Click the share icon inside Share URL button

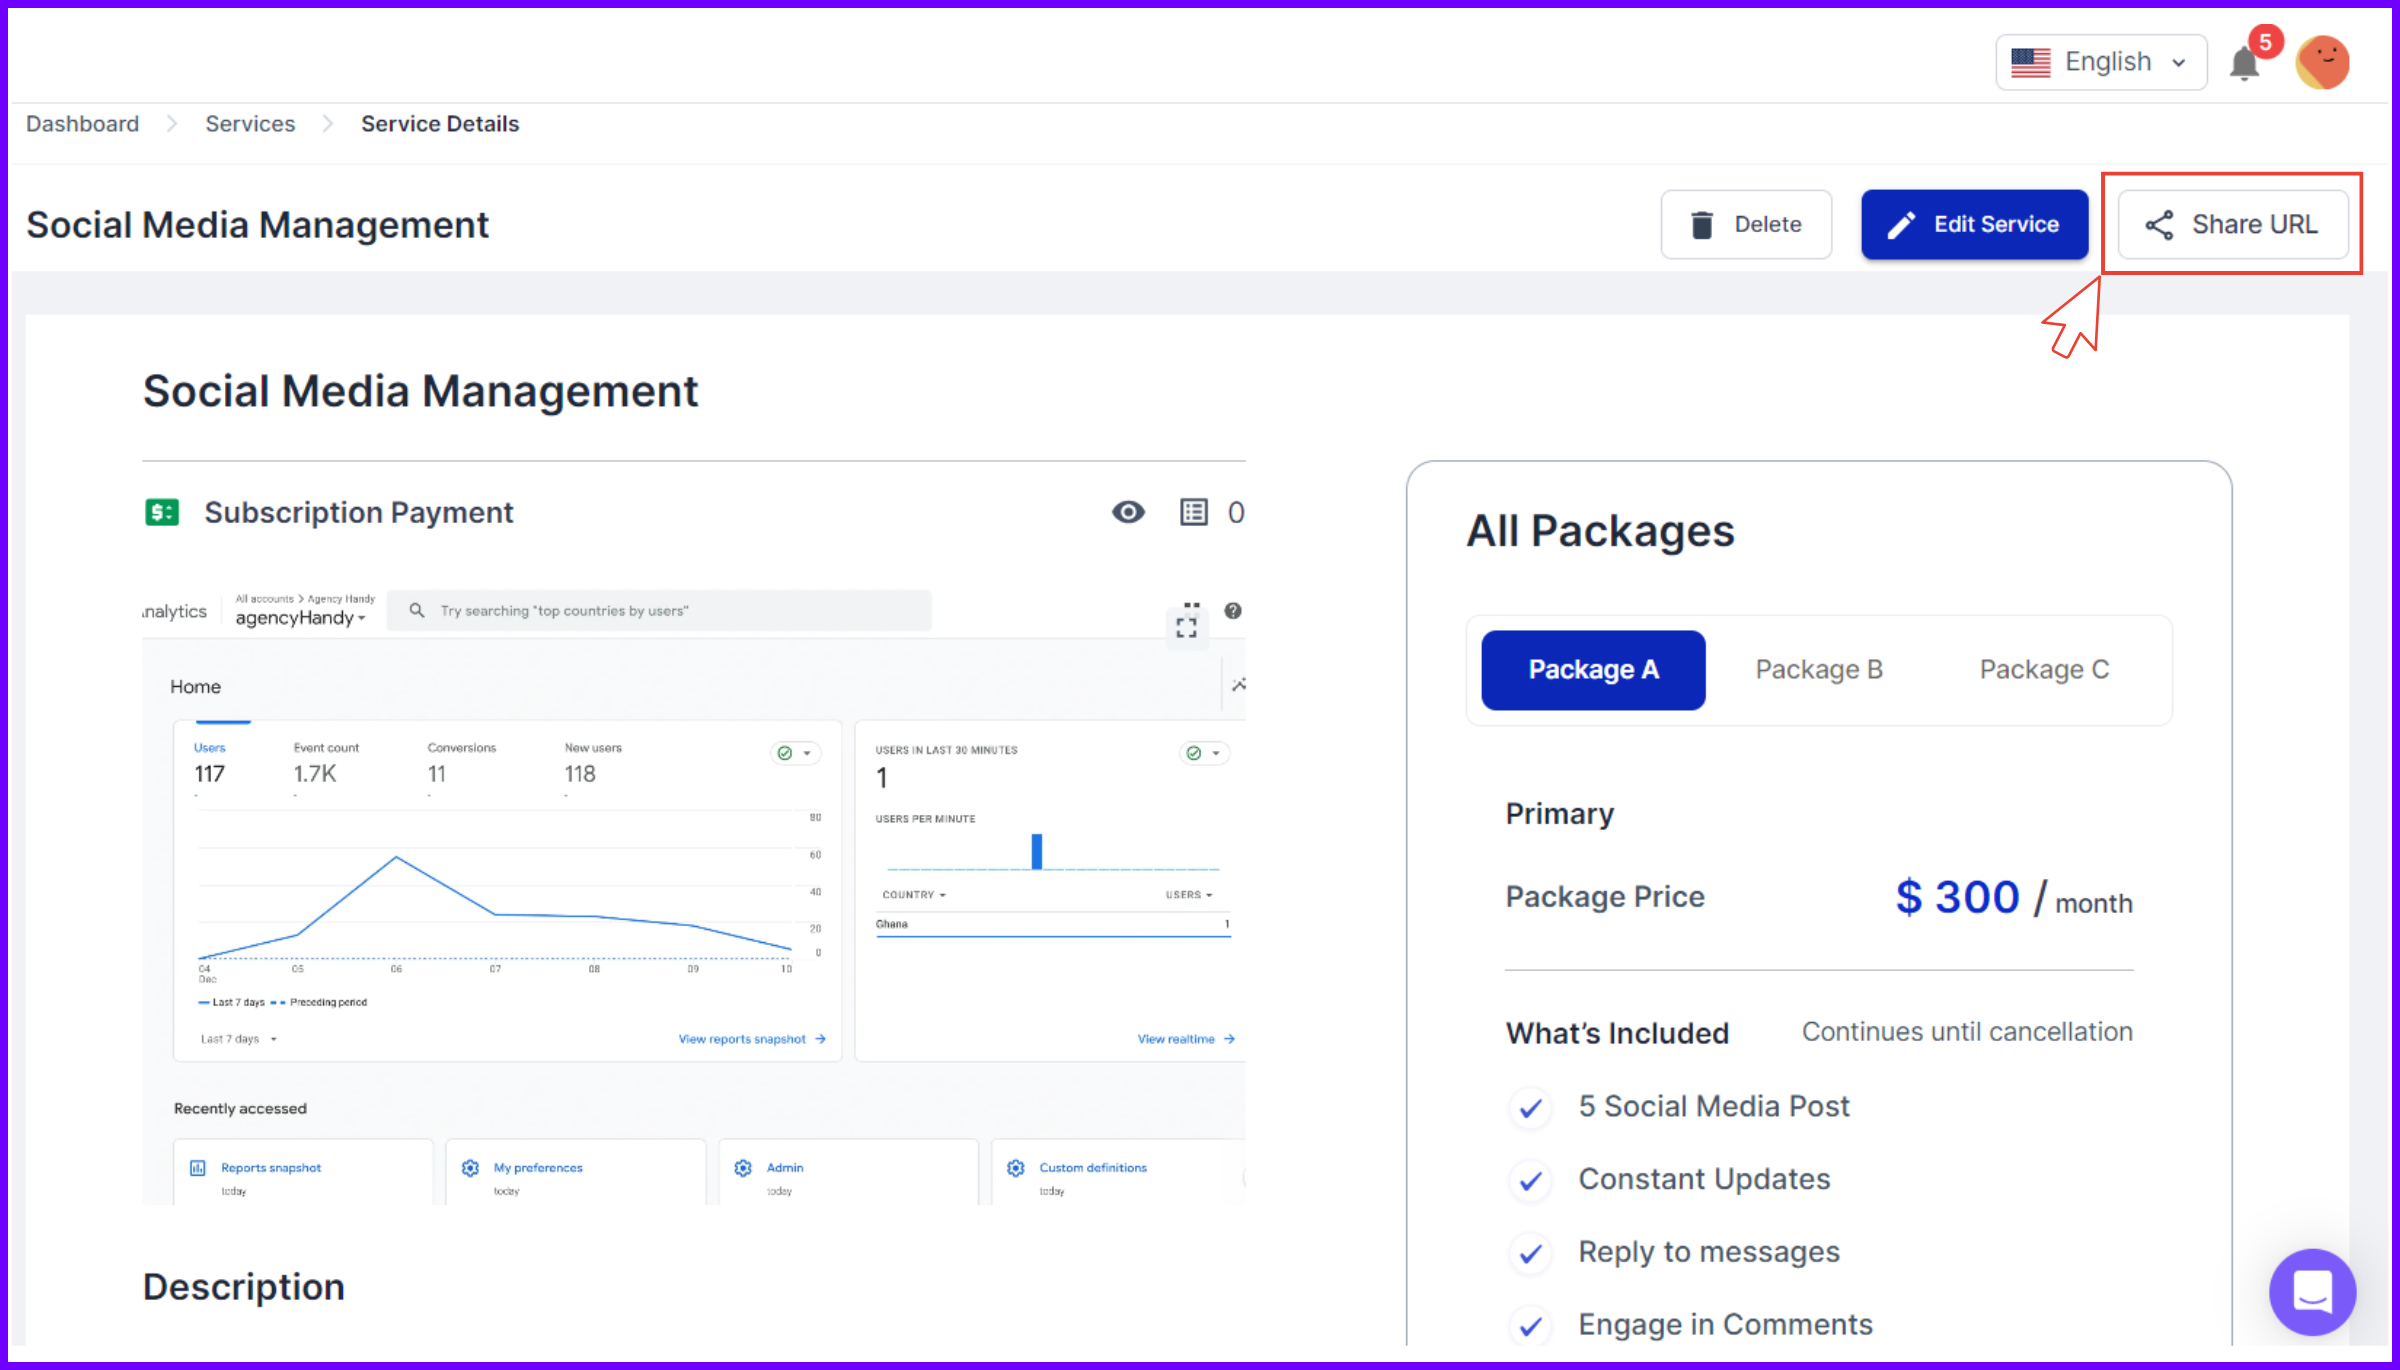click(2160, 224)
